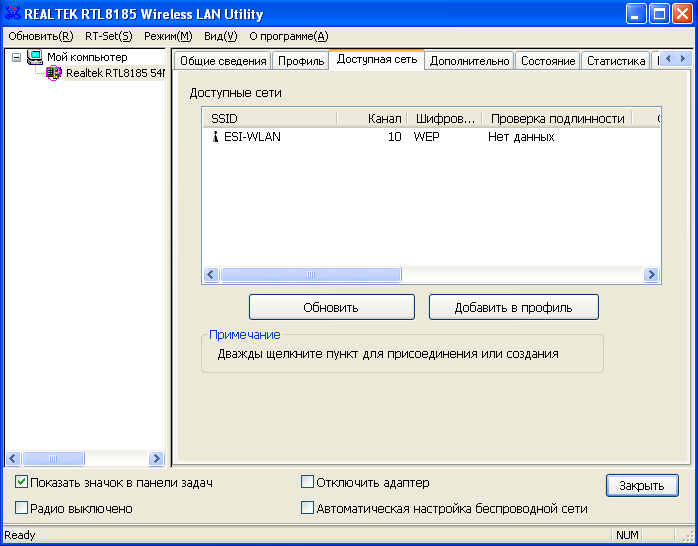The width and height of the screenshot is (698, 546).
Task: Click the Закрыть button
Action: point(642,485)
